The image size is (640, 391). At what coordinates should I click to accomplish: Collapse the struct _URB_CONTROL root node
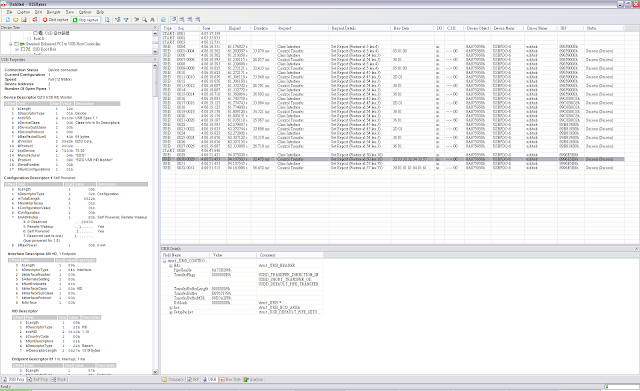pos(164,261)
